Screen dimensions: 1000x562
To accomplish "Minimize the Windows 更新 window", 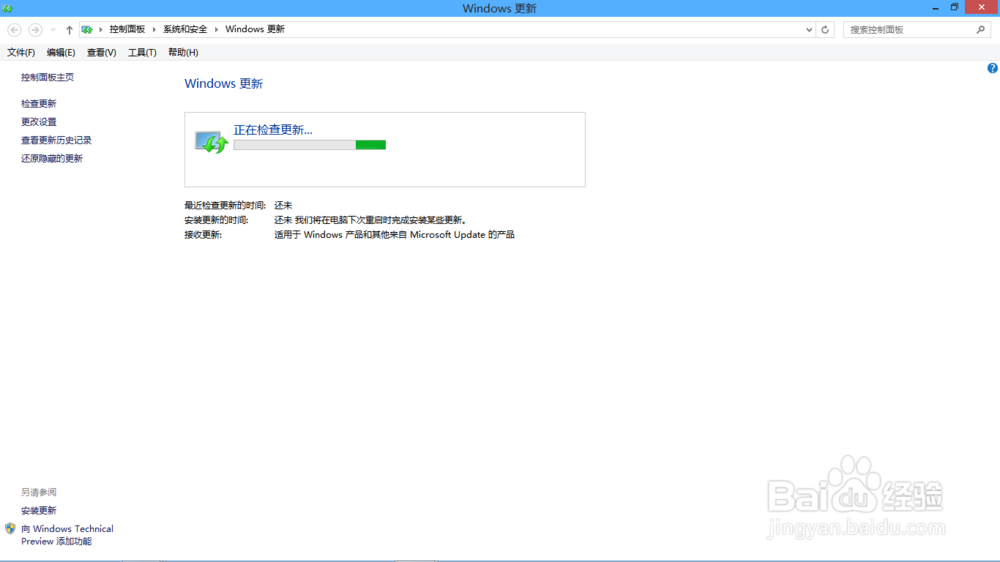I will [x=935, y=8].
